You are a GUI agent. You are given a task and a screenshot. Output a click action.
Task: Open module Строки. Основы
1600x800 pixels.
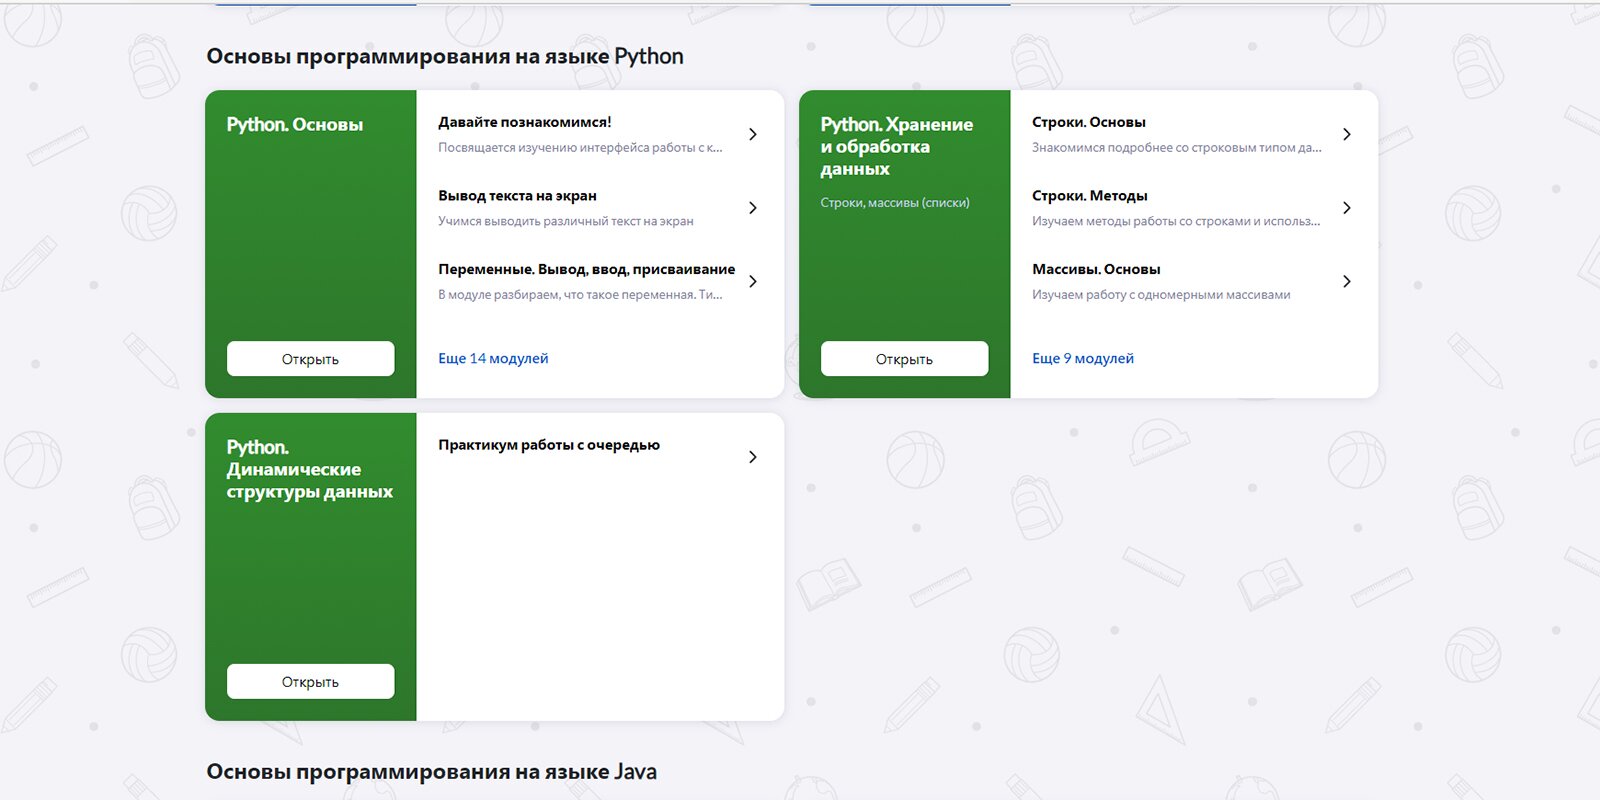point(1088,122)
